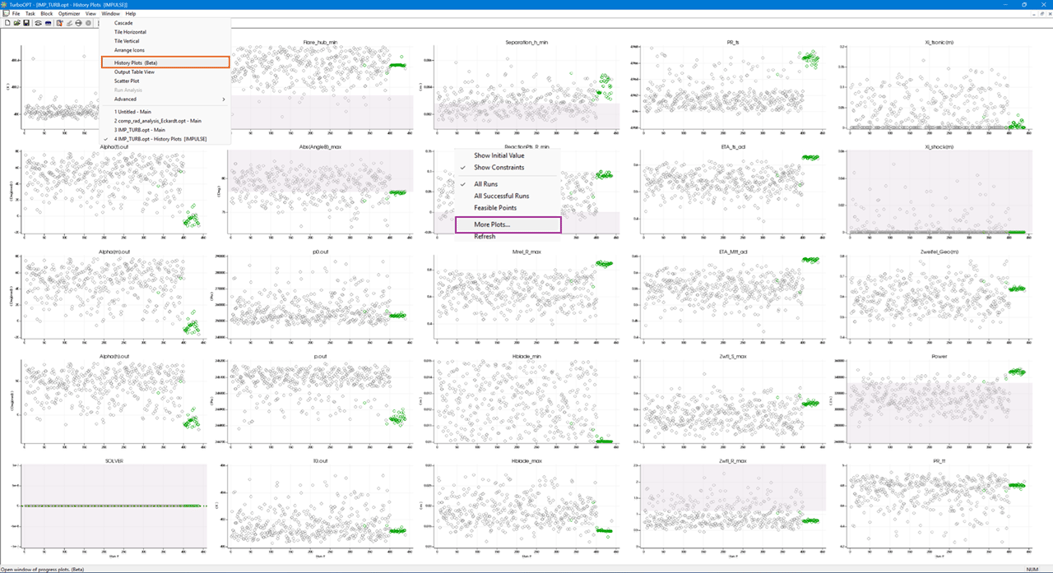Click the New file toolbar icon
This screenshot has height=573, width=1053.
(7, 23)
